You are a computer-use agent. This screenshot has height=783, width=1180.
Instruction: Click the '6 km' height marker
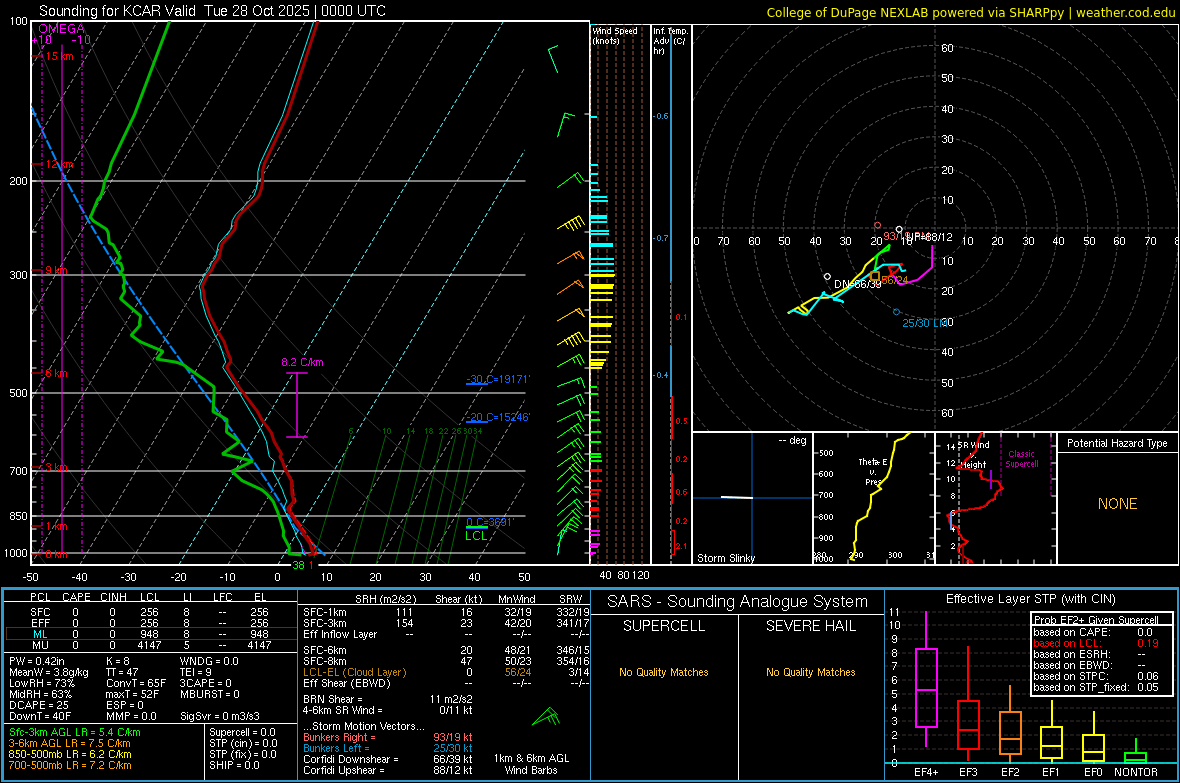pos(56,373)
